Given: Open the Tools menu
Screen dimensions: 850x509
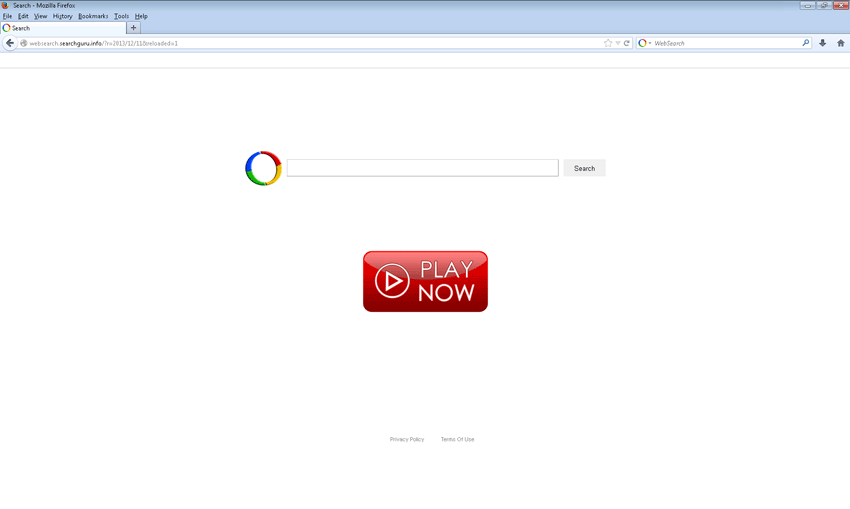Looking at the screenshot, I should click(x=121, y=16).
